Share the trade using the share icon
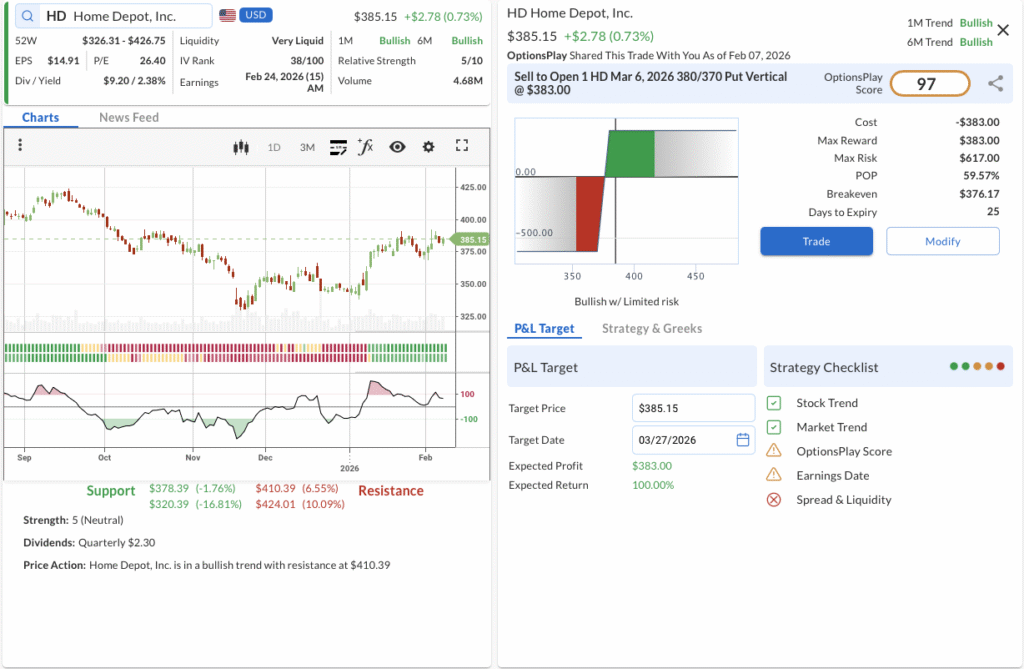The width and height of the screenshot is (1024, 669). point(995,84)
